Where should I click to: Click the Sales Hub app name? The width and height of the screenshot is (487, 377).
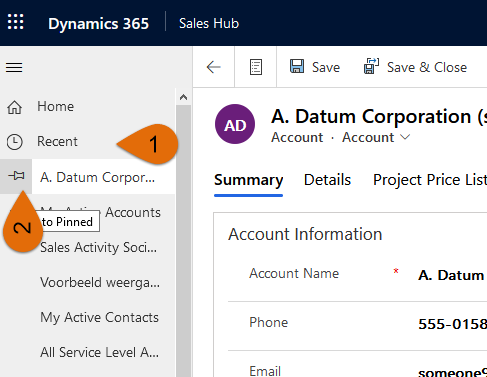(x=209, y=23)
